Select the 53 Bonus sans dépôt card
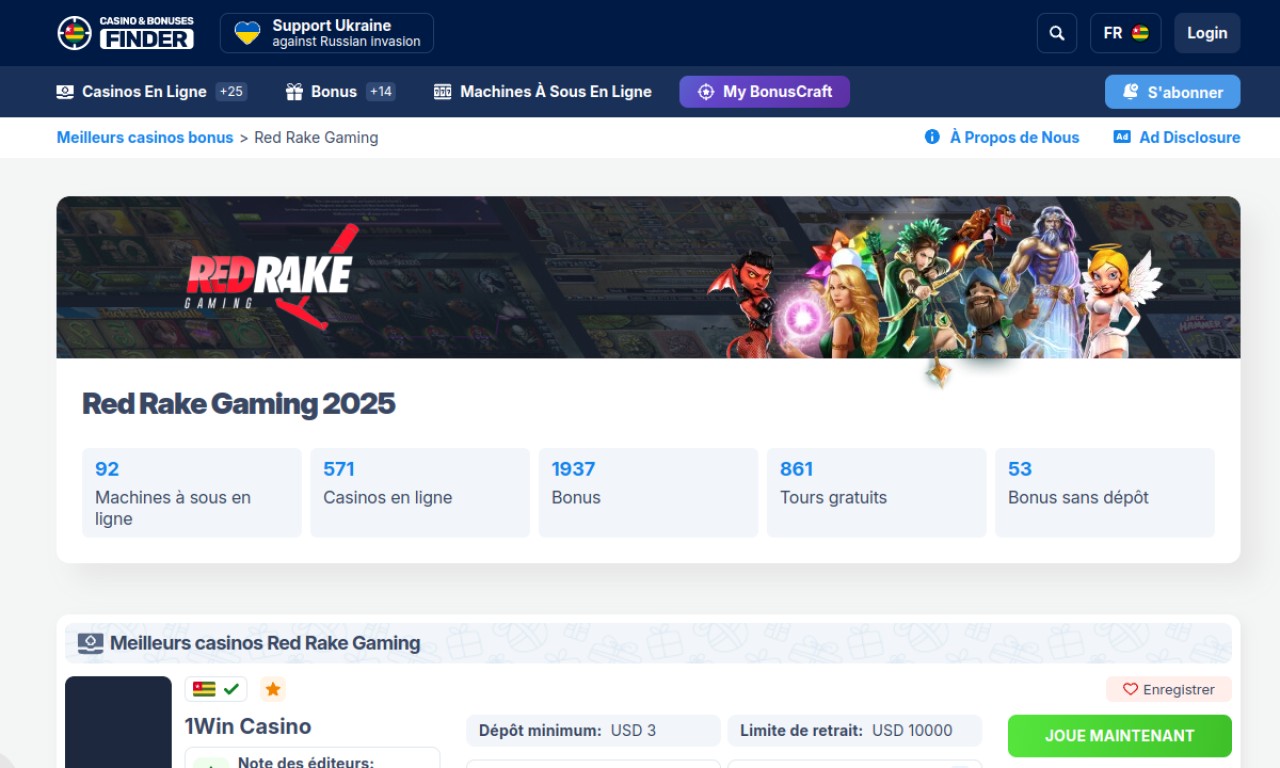1280x768 pixels. coord(1105,493)
